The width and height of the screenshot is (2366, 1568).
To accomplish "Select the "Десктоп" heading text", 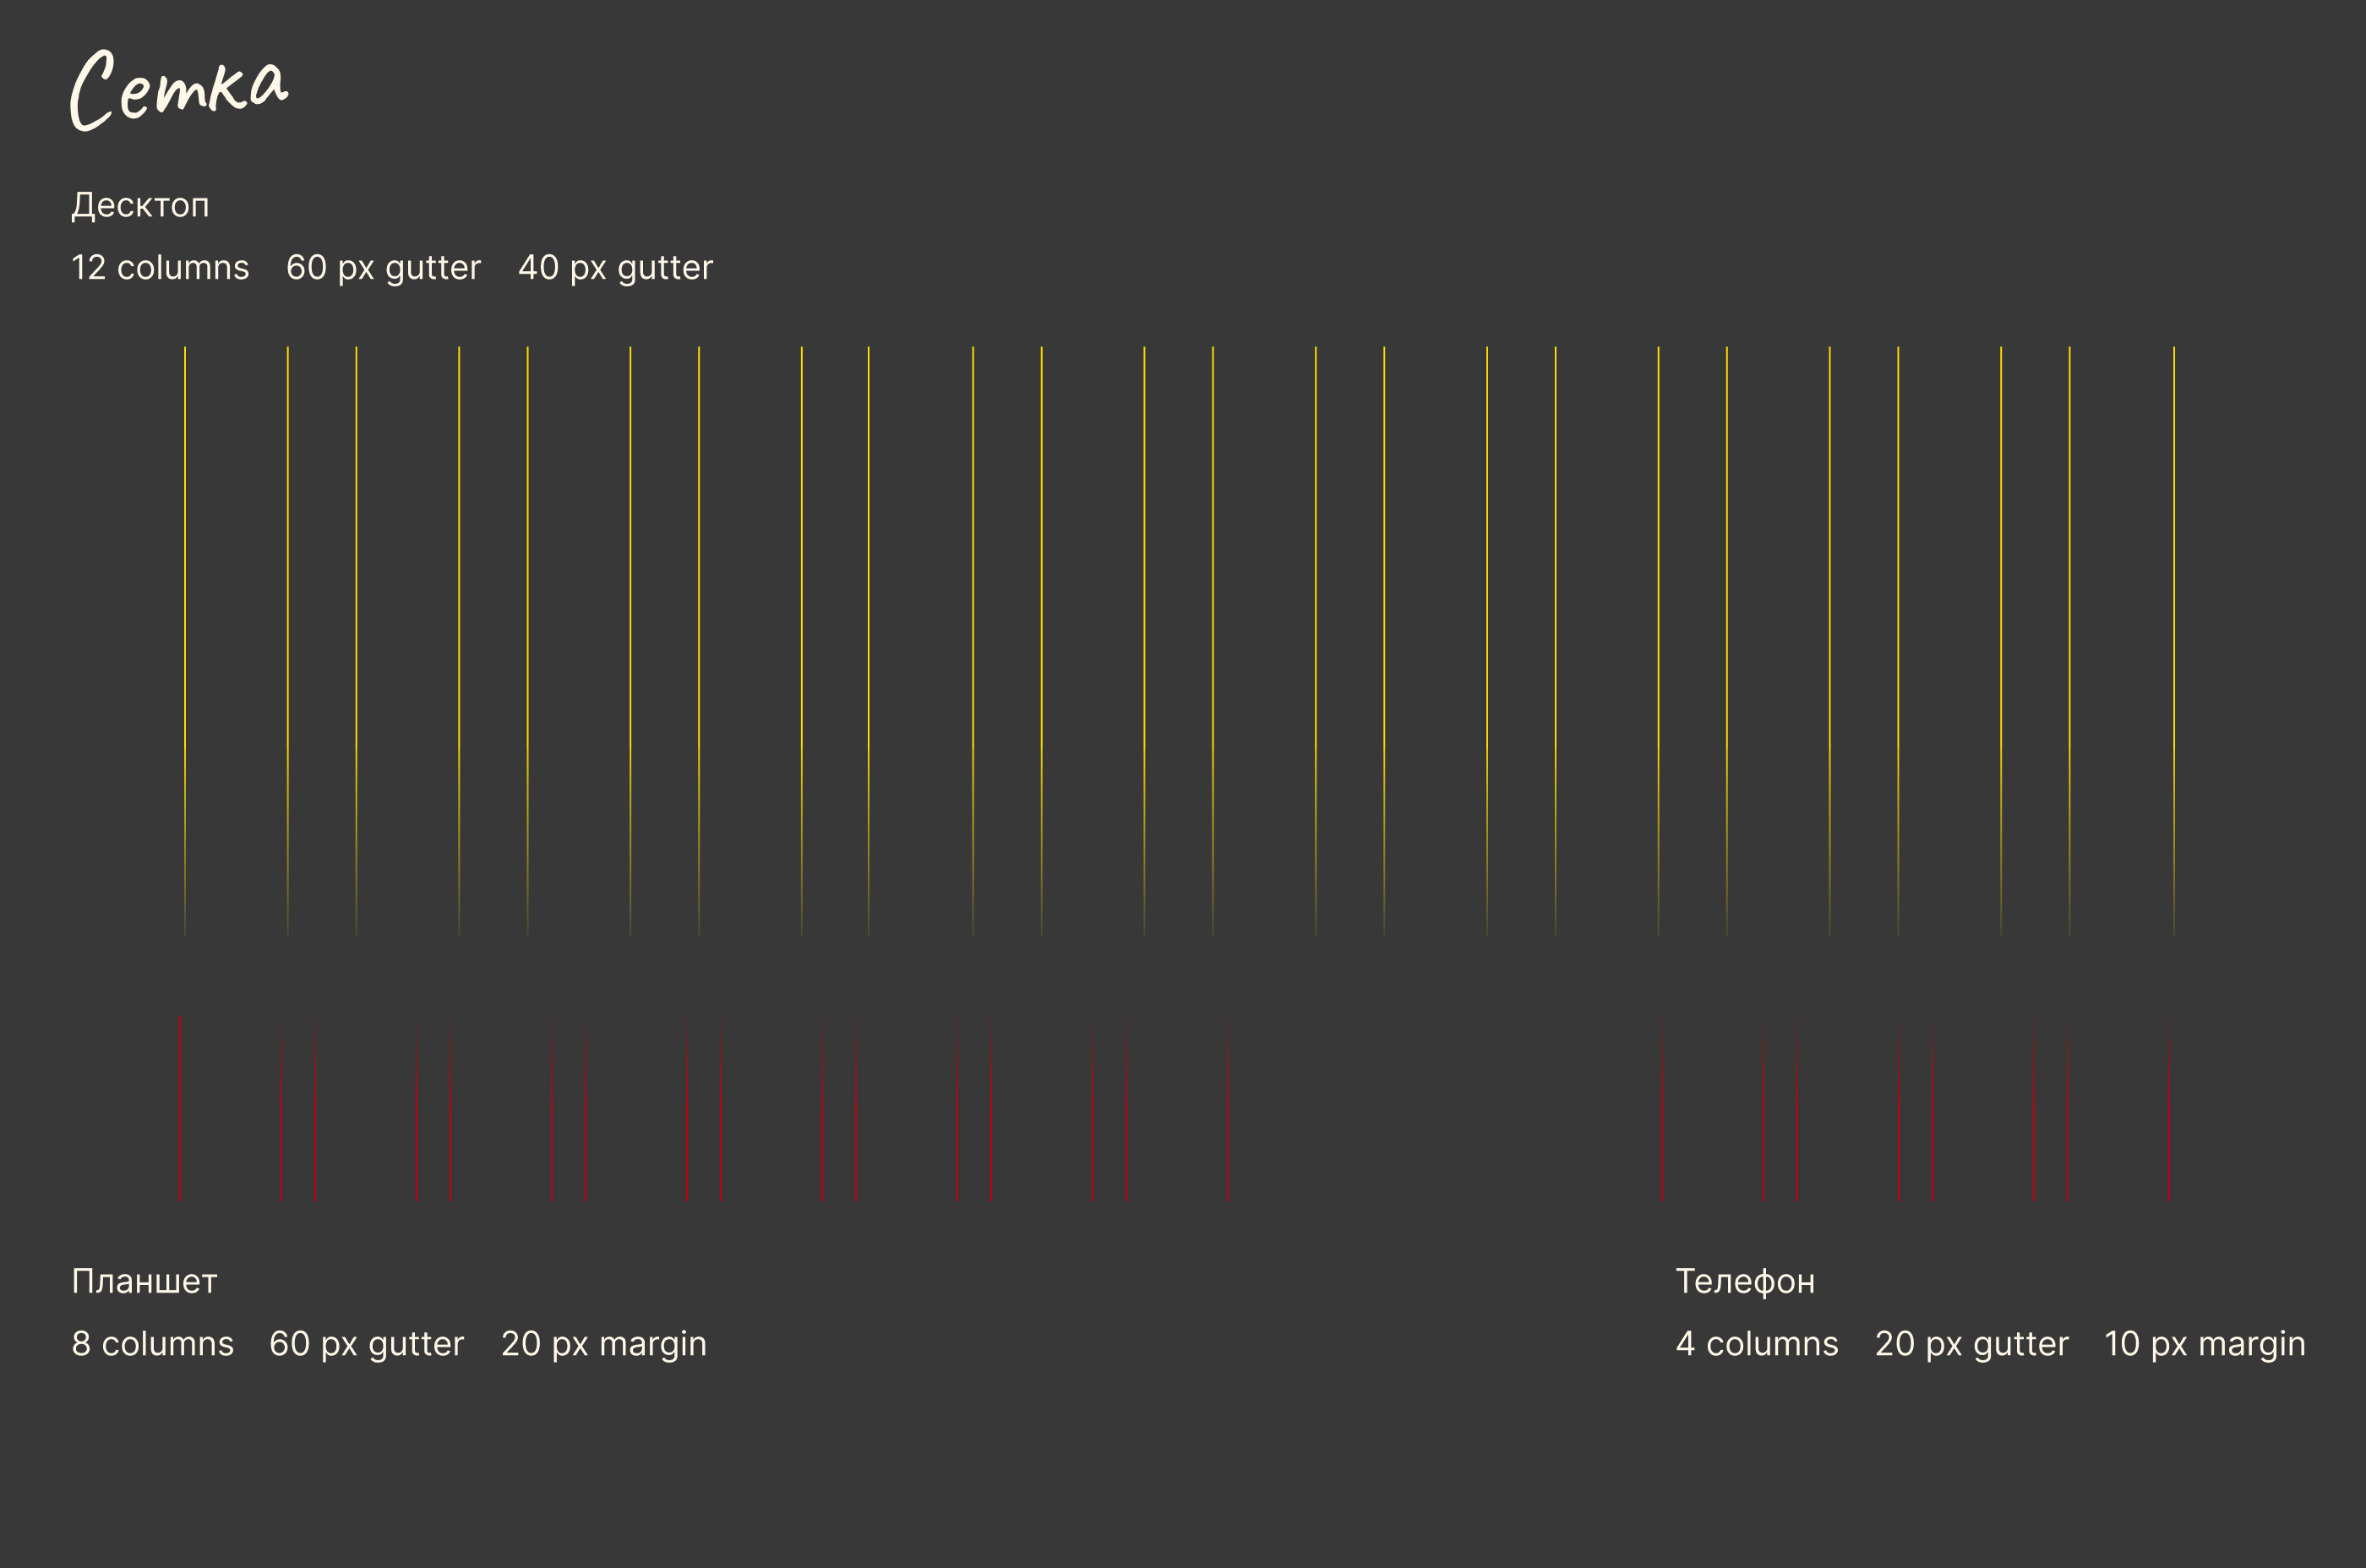I will point(140,205).
